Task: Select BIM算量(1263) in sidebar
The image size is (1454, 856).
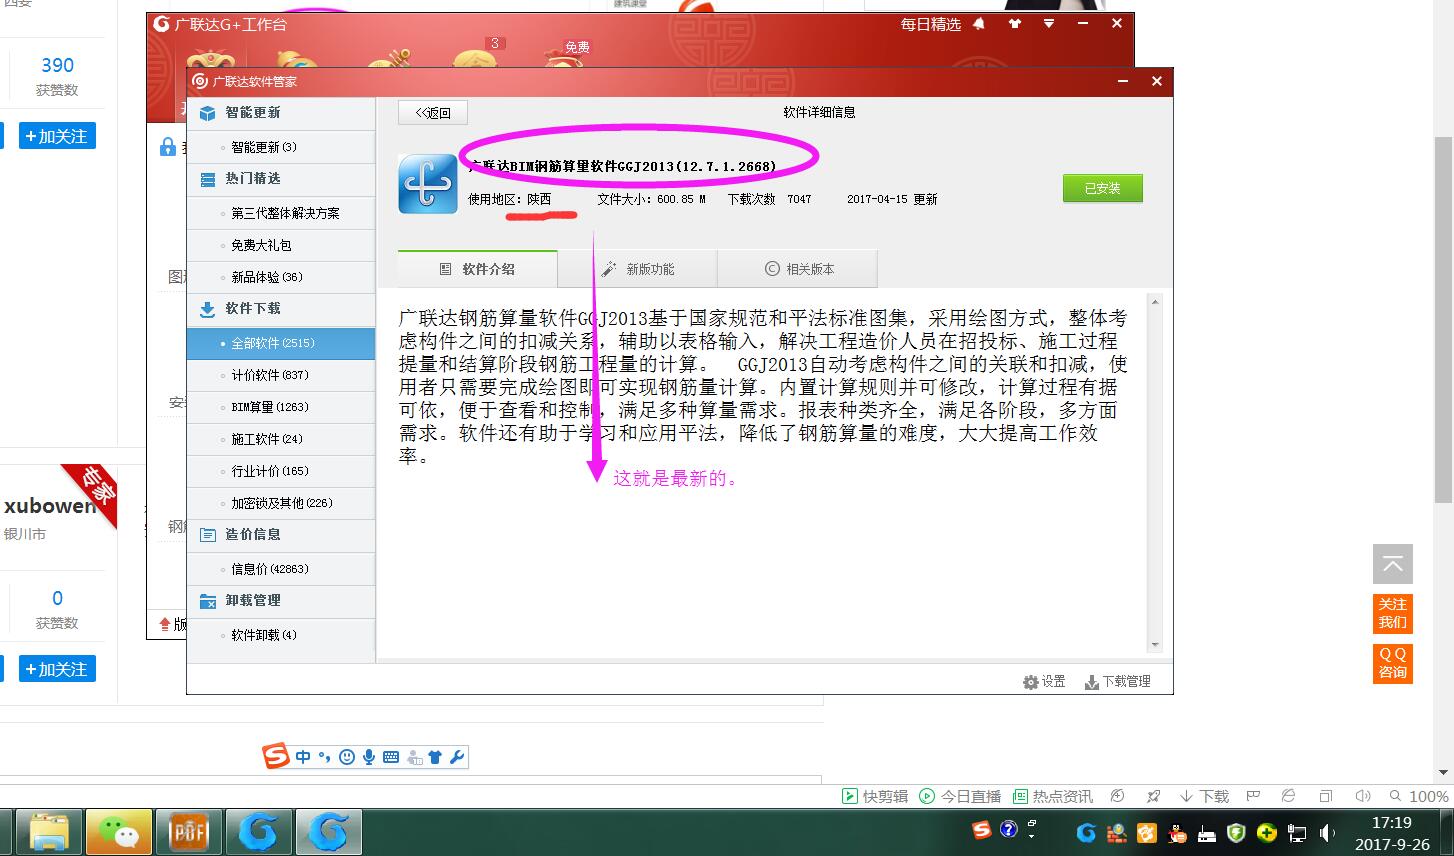Action: (281, 407)
